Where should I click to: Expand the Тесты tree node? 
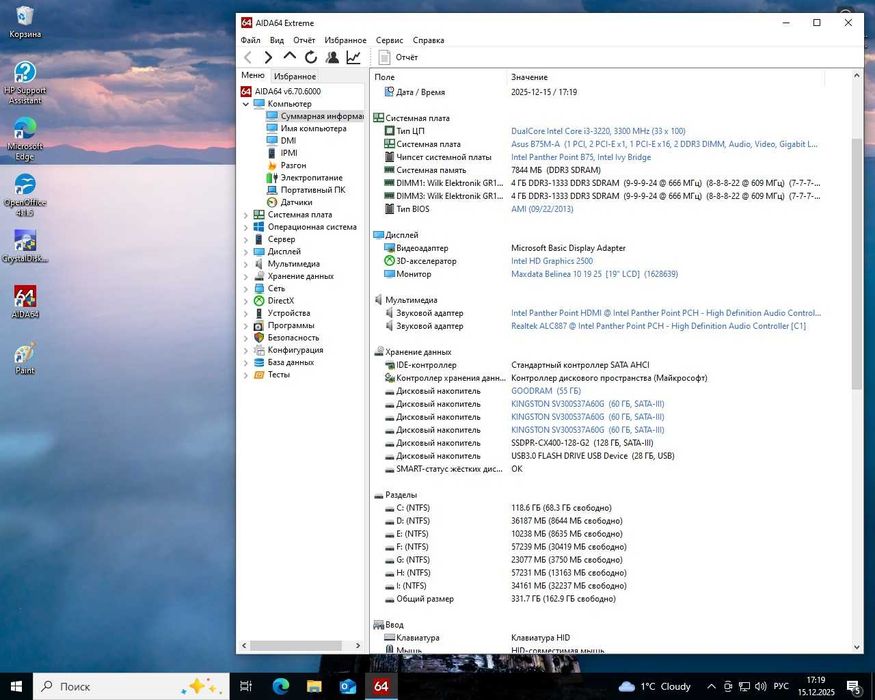coord(246,375)
